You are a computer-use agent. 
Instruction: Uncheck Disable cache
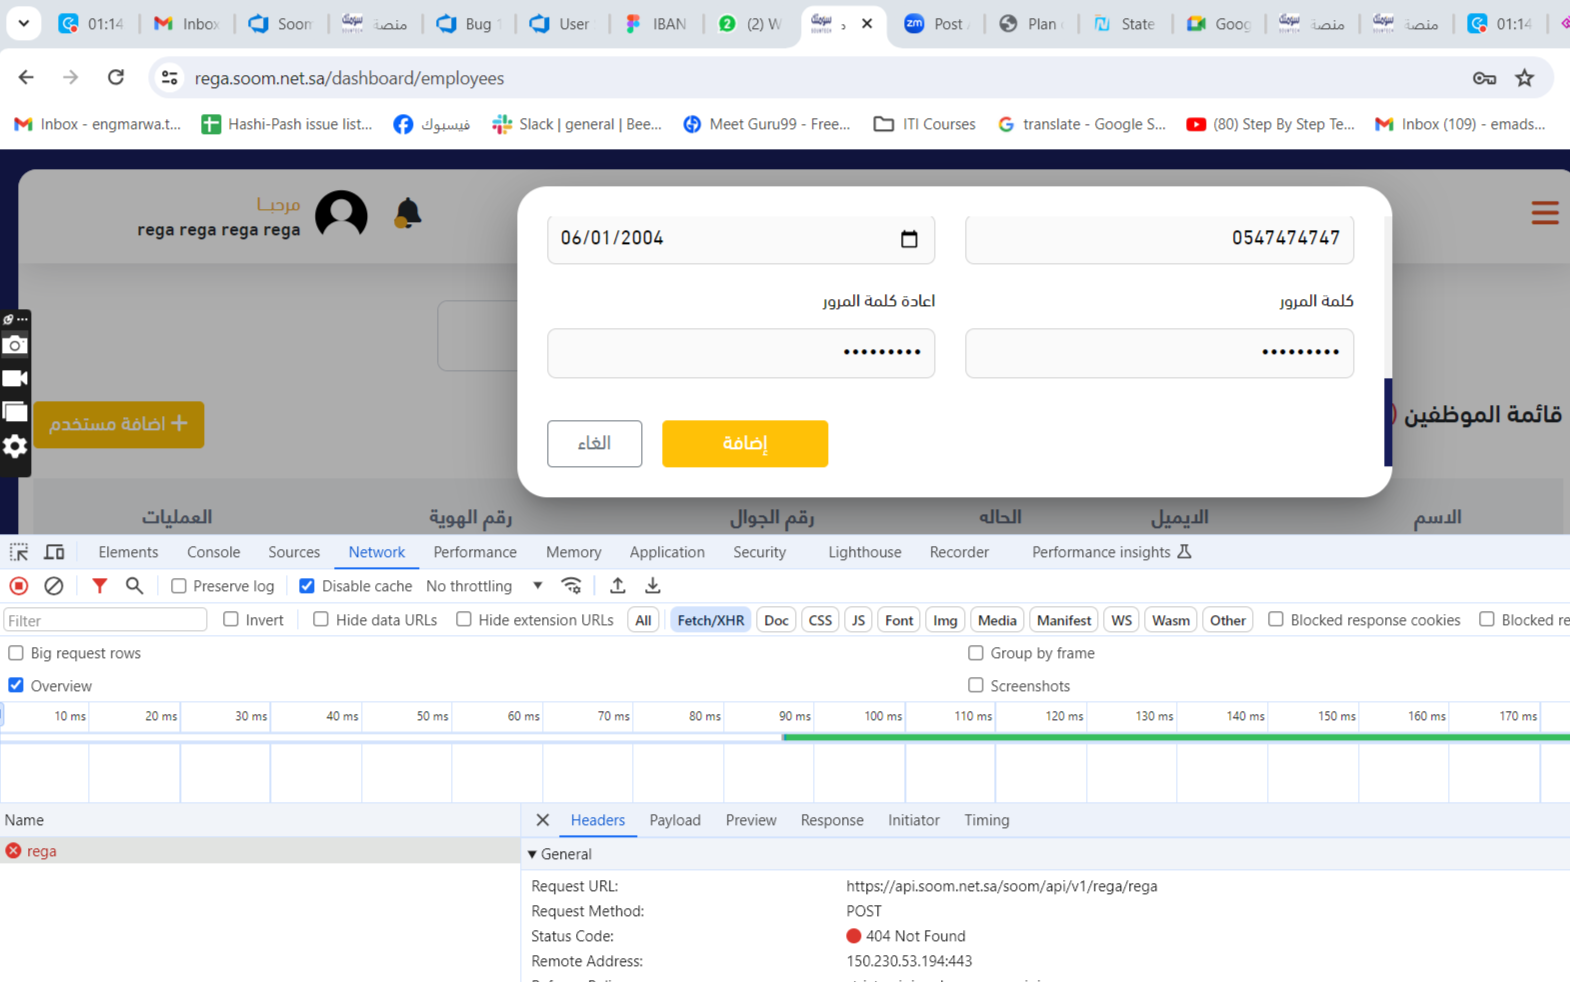307,586
